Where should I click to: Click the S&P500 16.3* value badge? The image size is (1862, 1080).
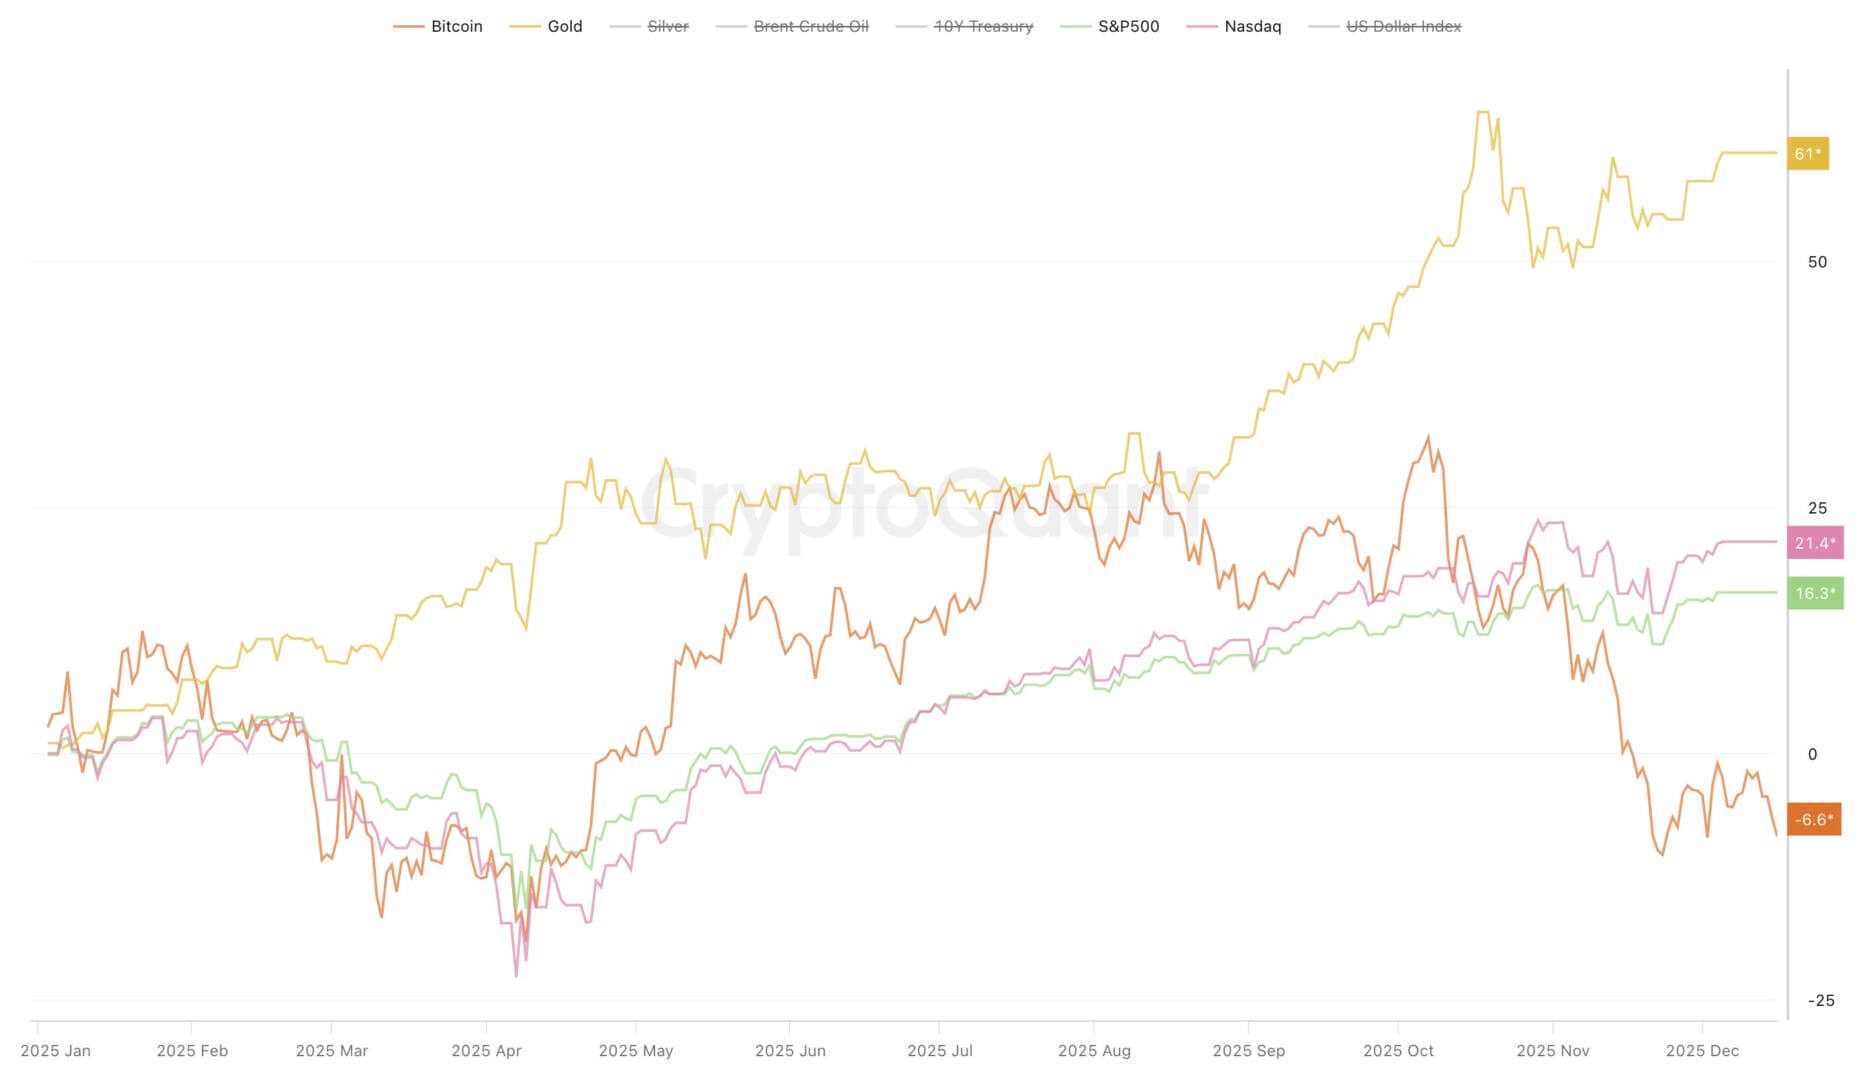[1814, 593]
